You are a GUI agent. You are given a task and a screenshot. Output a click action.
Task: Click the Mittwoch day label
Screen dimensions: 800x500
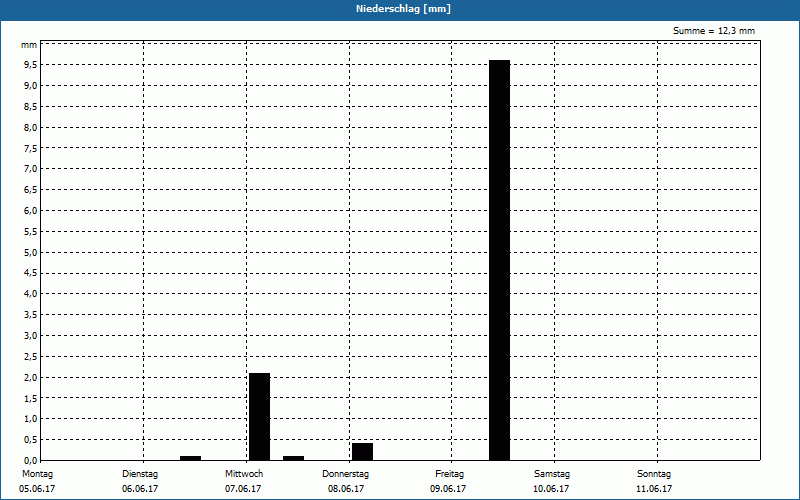pos(244,474)
